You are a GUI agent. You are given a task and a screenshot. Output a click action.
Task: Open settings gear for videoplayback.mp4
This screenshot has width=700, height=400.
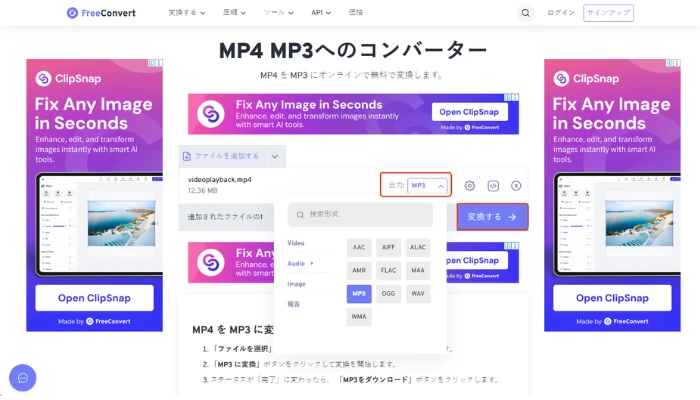(x=470, y=186)
